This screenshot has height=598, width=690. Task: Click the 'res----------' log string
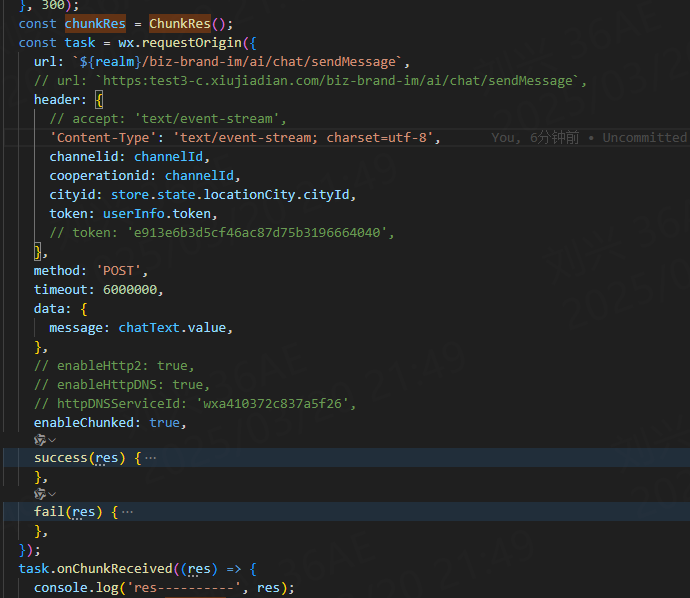pos(184,588)
